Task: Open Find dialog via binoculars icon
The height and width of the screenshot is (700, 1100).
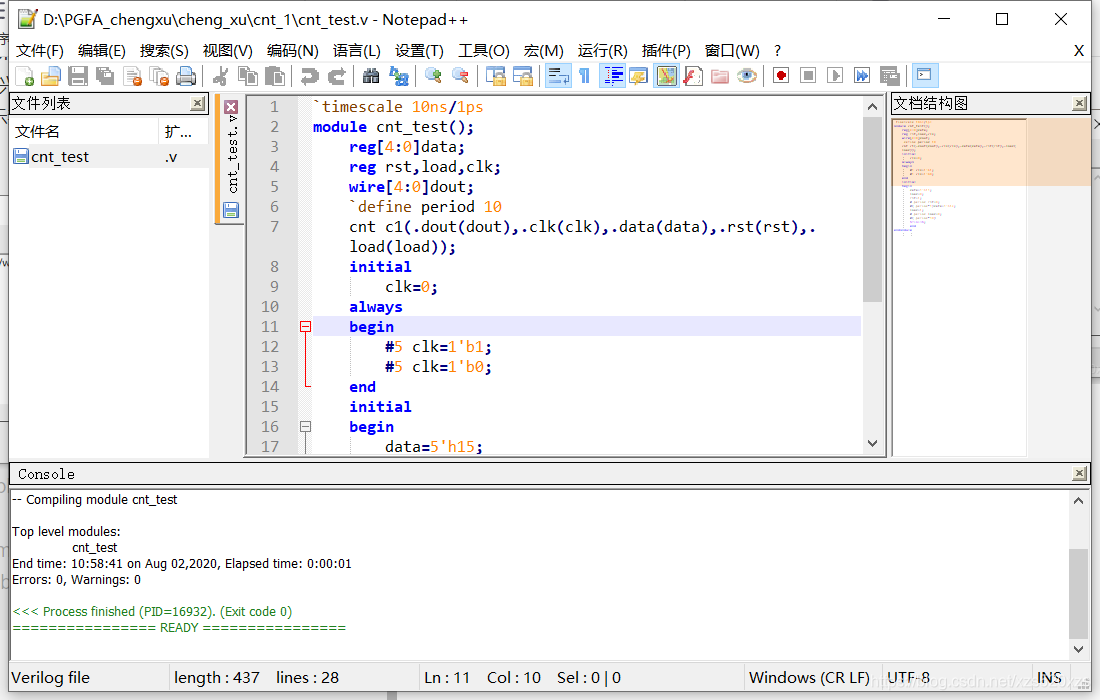Action: pos(371,76)
